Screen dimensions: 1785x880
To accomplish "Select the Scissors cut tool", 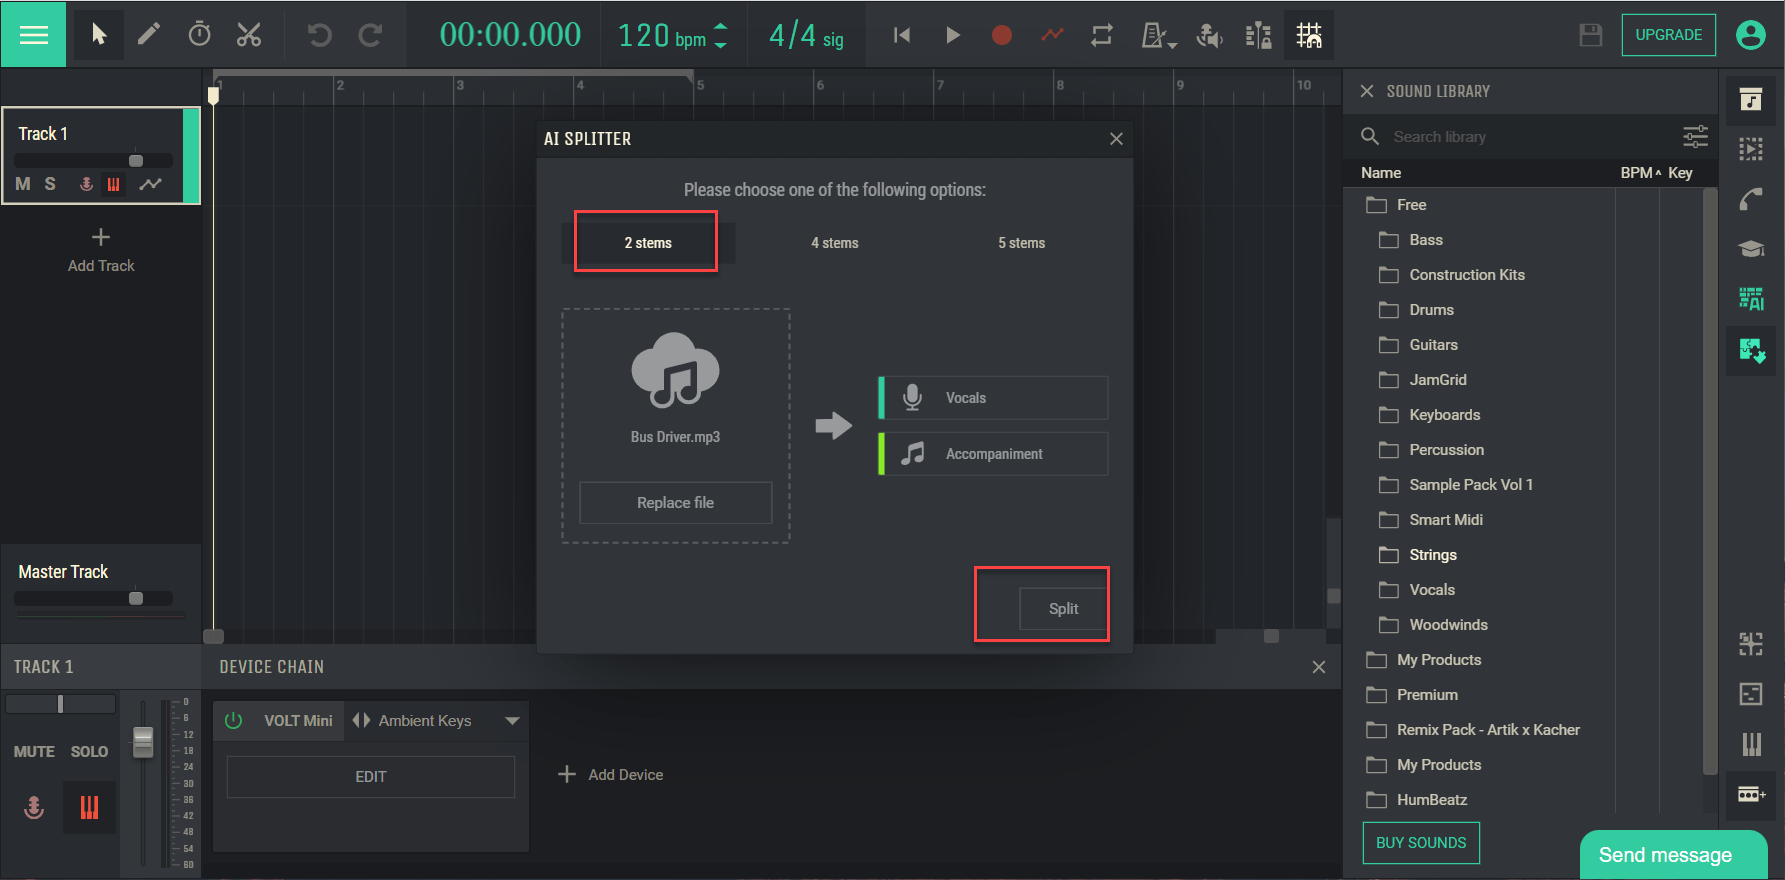I will [248, 35].
